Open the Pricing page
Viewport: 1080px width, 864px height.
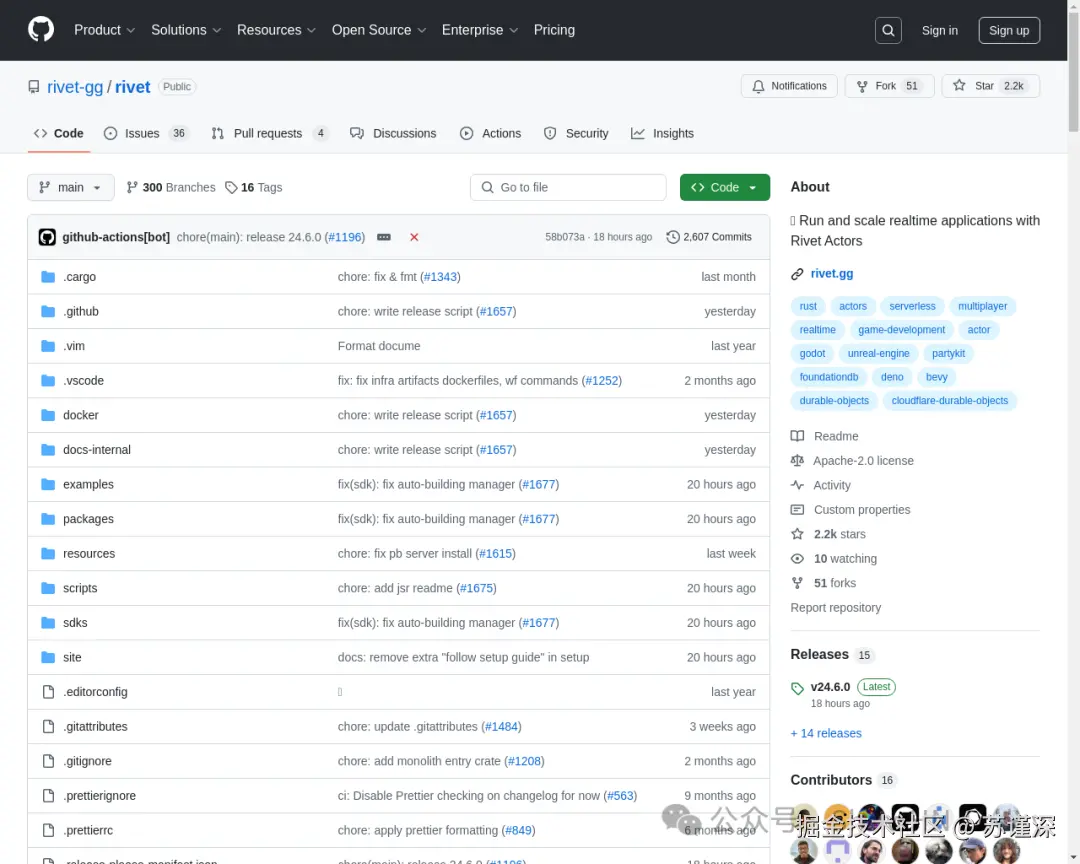pyautogui.click(x=554, y=30)
